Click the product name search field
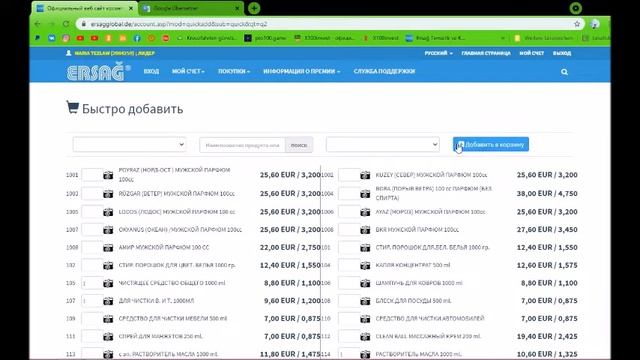 coord(242,145)
